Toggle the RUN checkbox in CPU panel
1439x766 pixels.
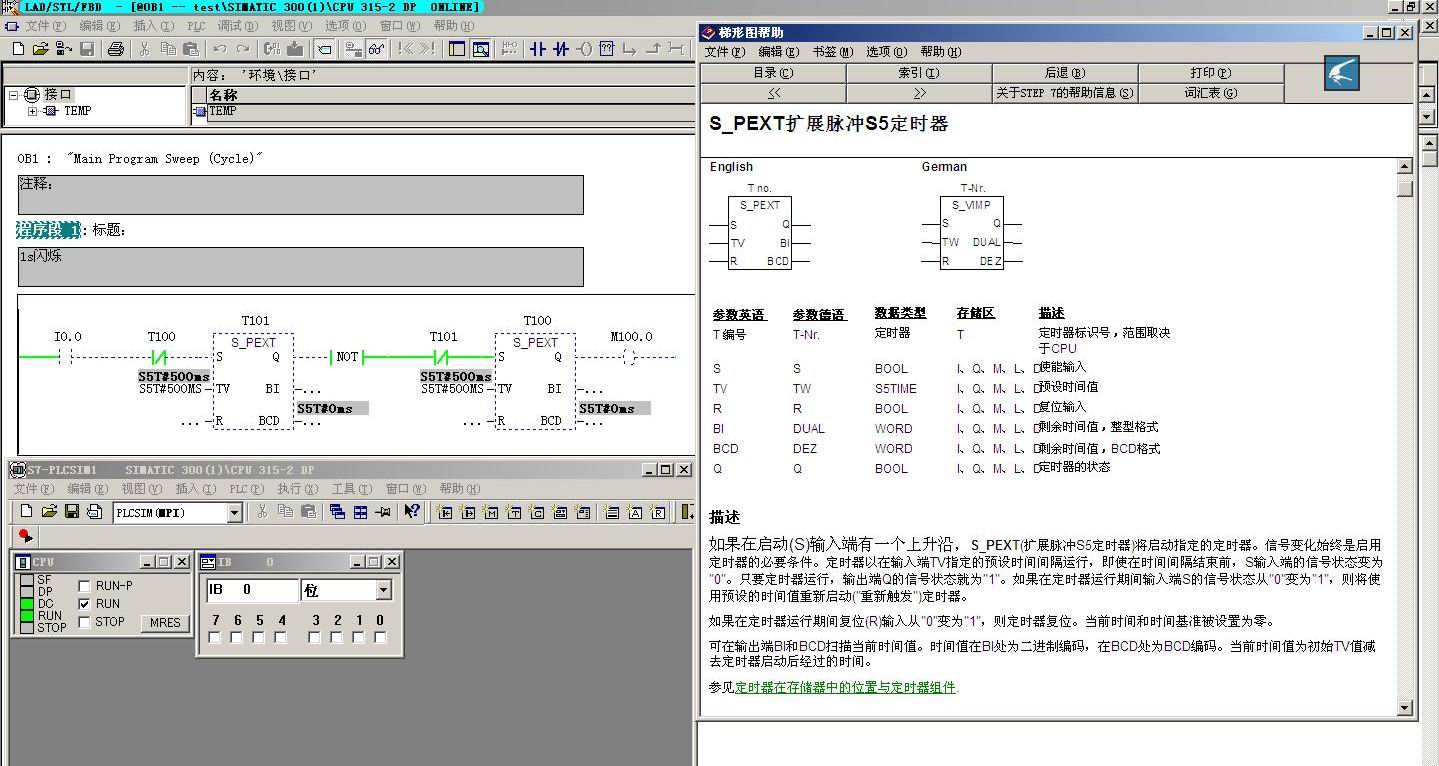[x=85, y=604]
